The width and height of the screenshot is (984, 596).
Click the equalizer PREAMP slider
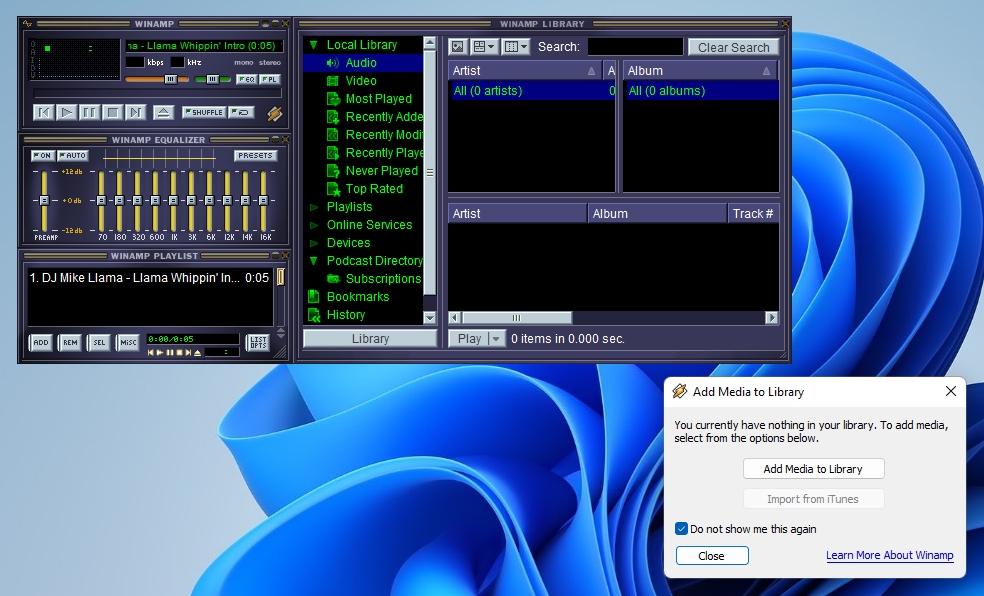point(44,201)
